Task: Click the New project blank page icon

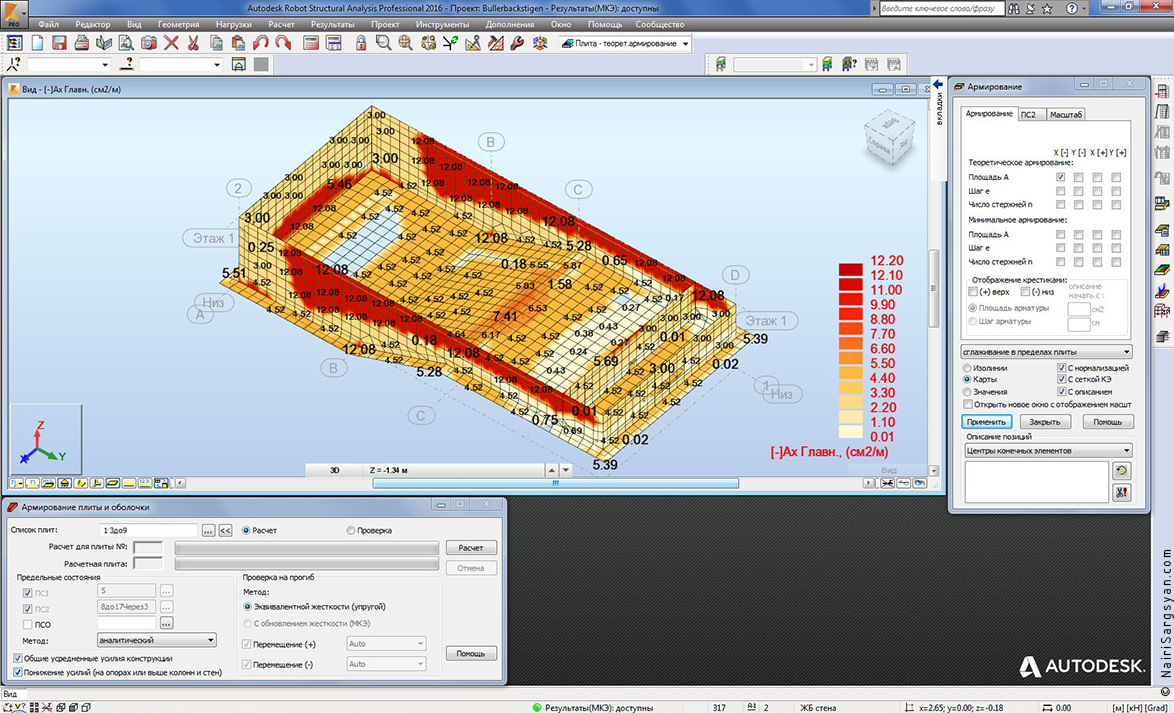Action: pyautogui.click(x=37, y=43)
